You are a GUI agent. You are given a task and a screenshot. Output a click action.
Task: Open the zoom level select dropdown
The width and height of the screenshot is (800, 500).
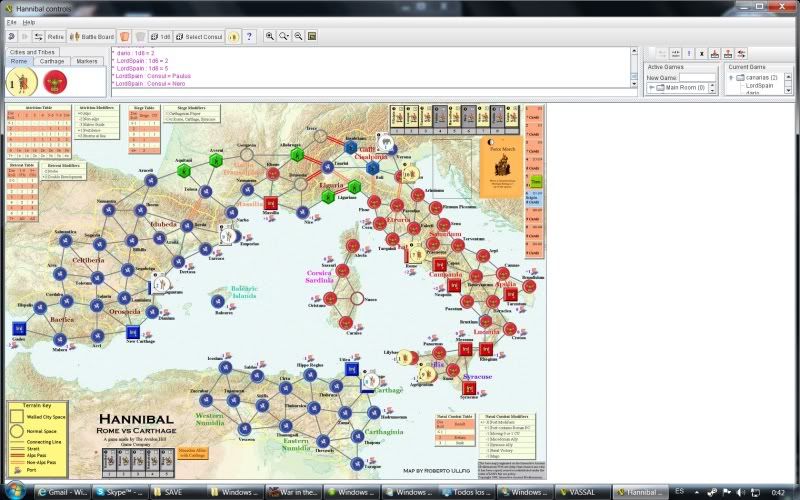284,36
